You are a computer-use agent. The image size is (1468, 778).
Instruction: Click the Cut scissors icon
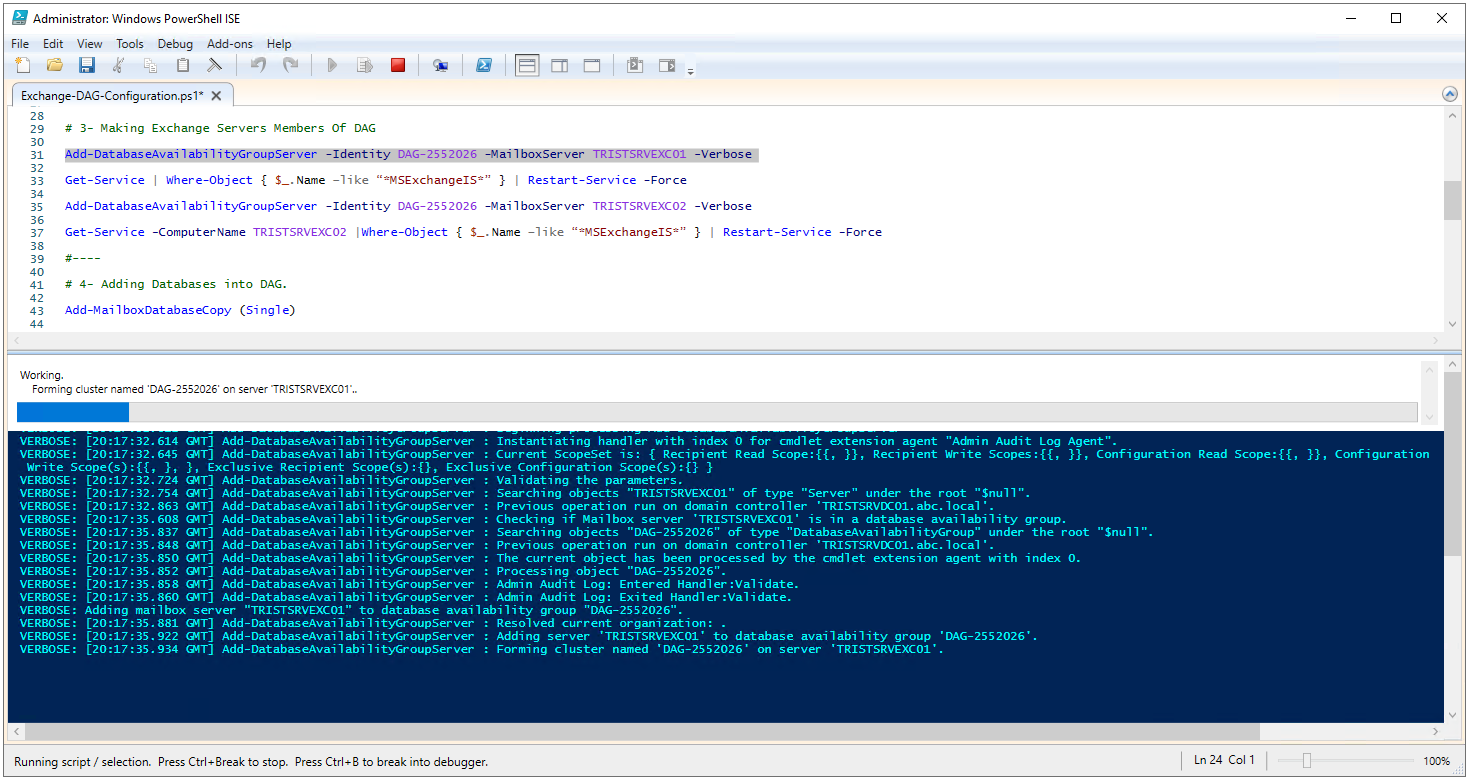pyautogui.click(x=119, y=65)
